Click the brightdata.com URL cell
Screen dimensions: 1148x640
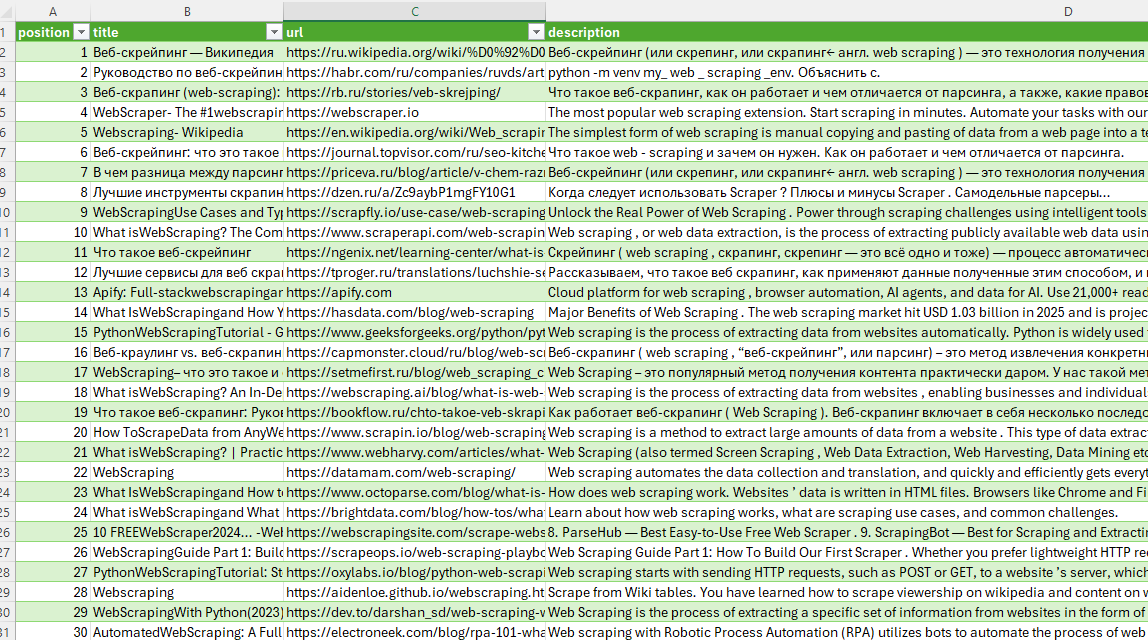(x=414, y=513)
